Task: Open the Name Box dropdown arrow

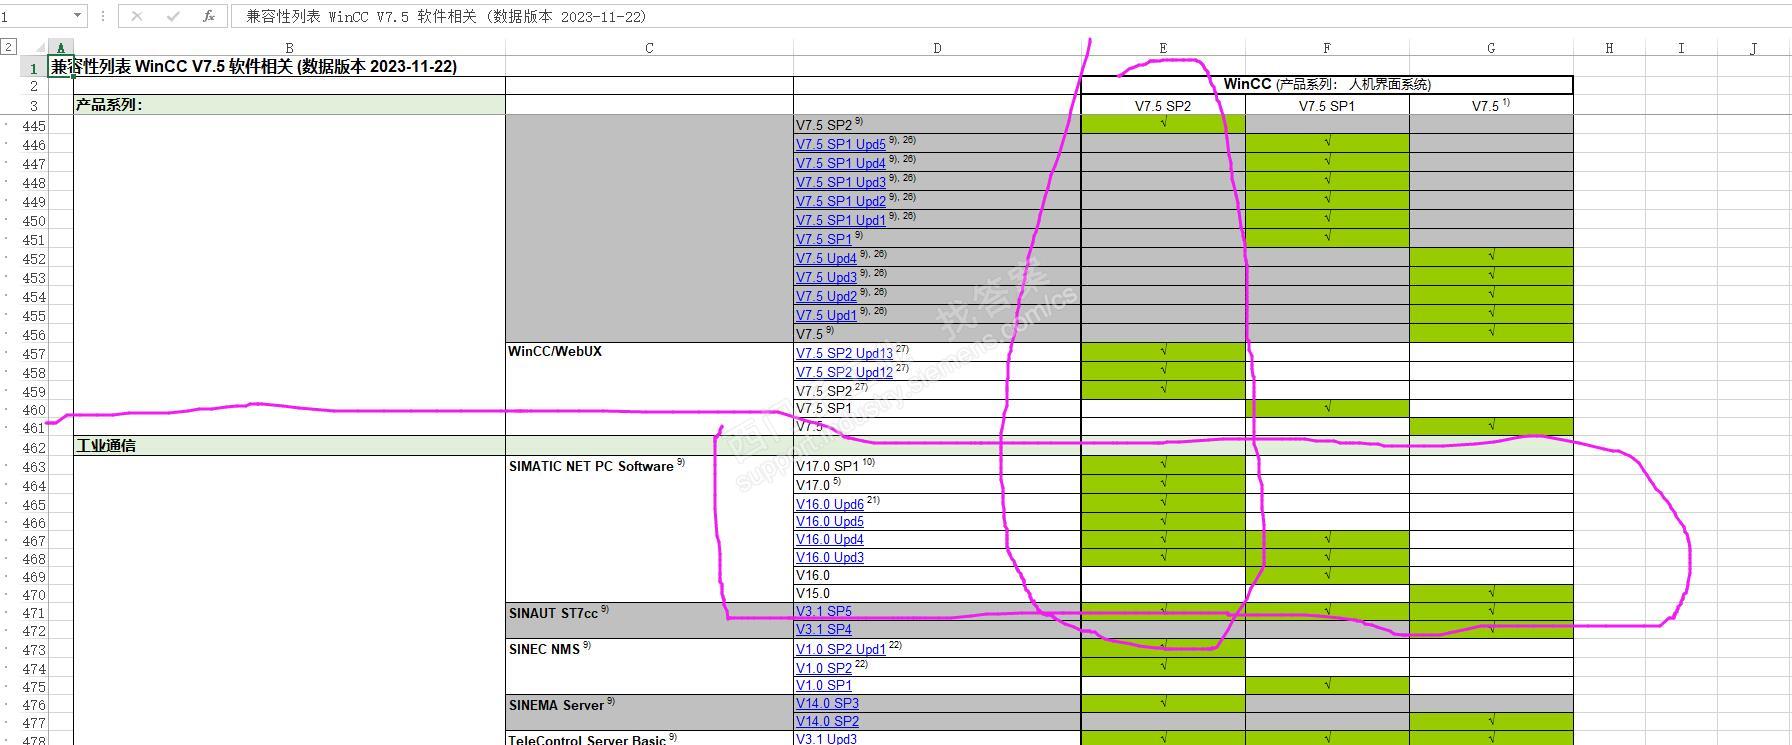Action: (77, 16)
